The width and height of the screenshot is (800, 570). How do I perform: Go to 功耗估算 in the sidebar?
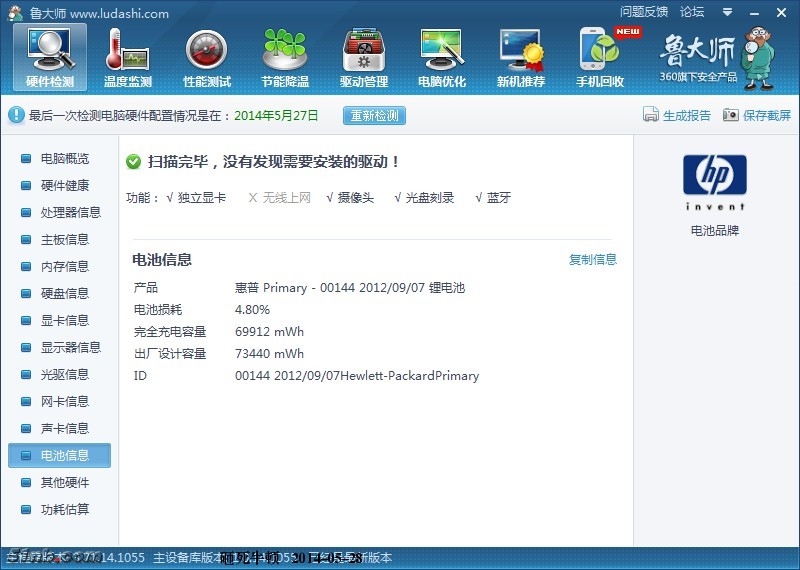point(64,510)
